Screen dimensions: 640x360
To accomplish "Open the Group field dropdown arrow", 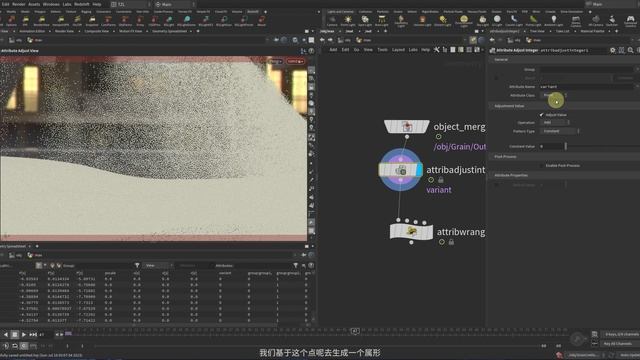I will (x=637, y=69).
